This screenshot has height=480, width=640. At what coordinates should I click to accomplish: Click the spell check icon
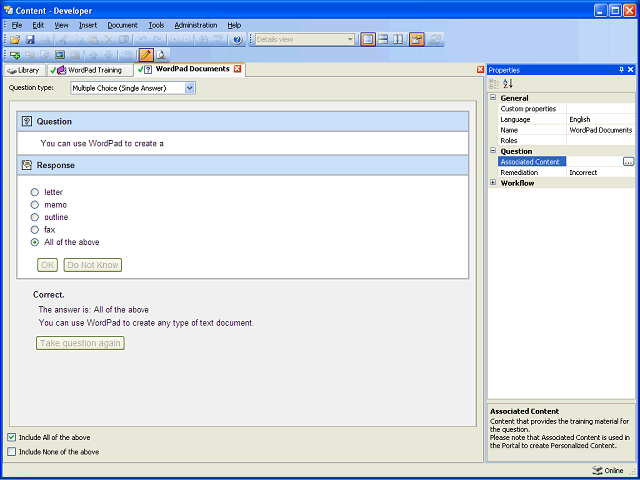(x=219, y=40)
